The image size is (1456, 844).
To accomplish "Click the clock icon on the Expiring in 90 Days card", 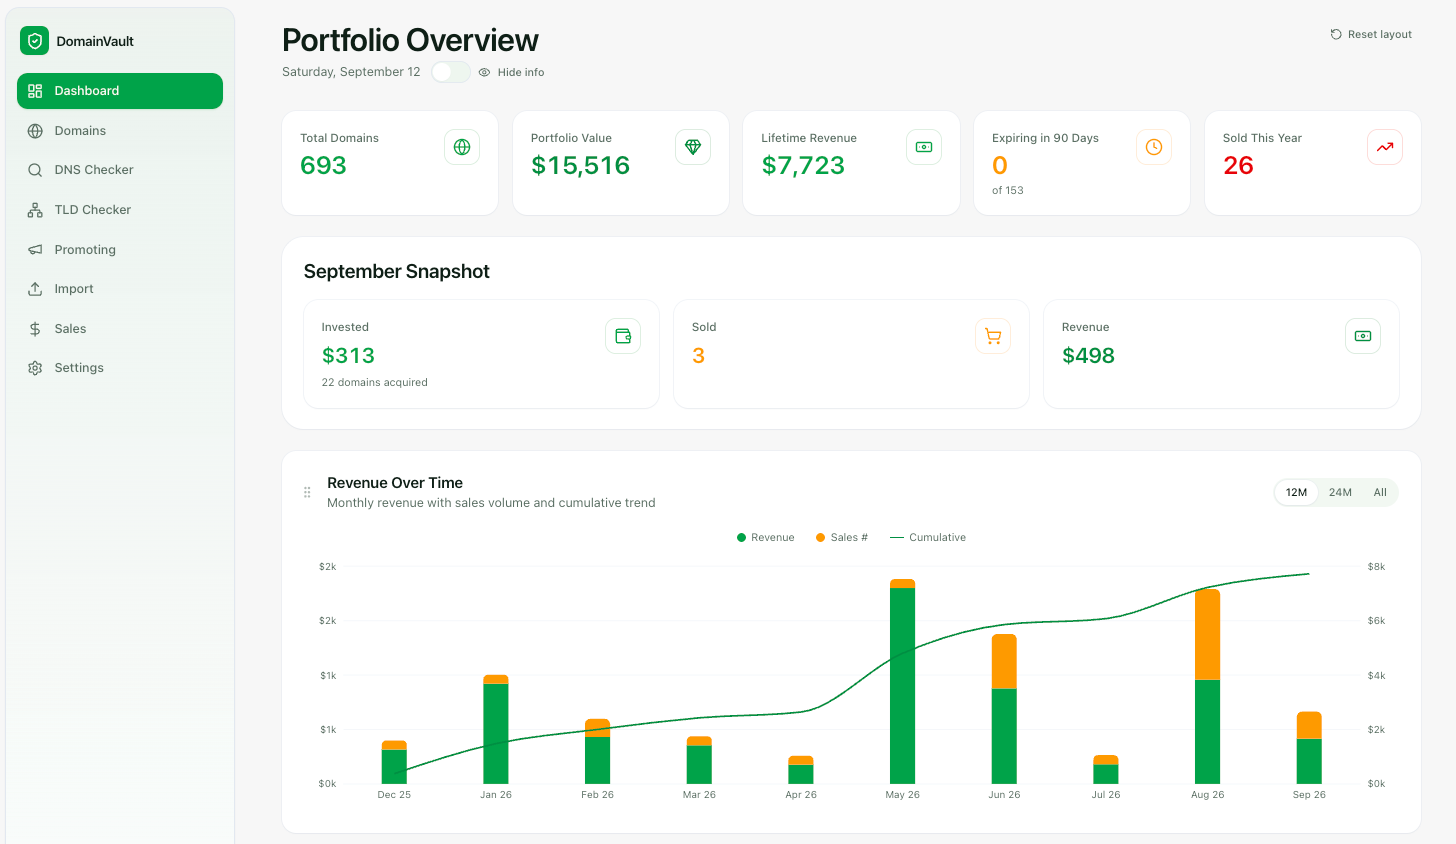I will [x=1154, y=147].
